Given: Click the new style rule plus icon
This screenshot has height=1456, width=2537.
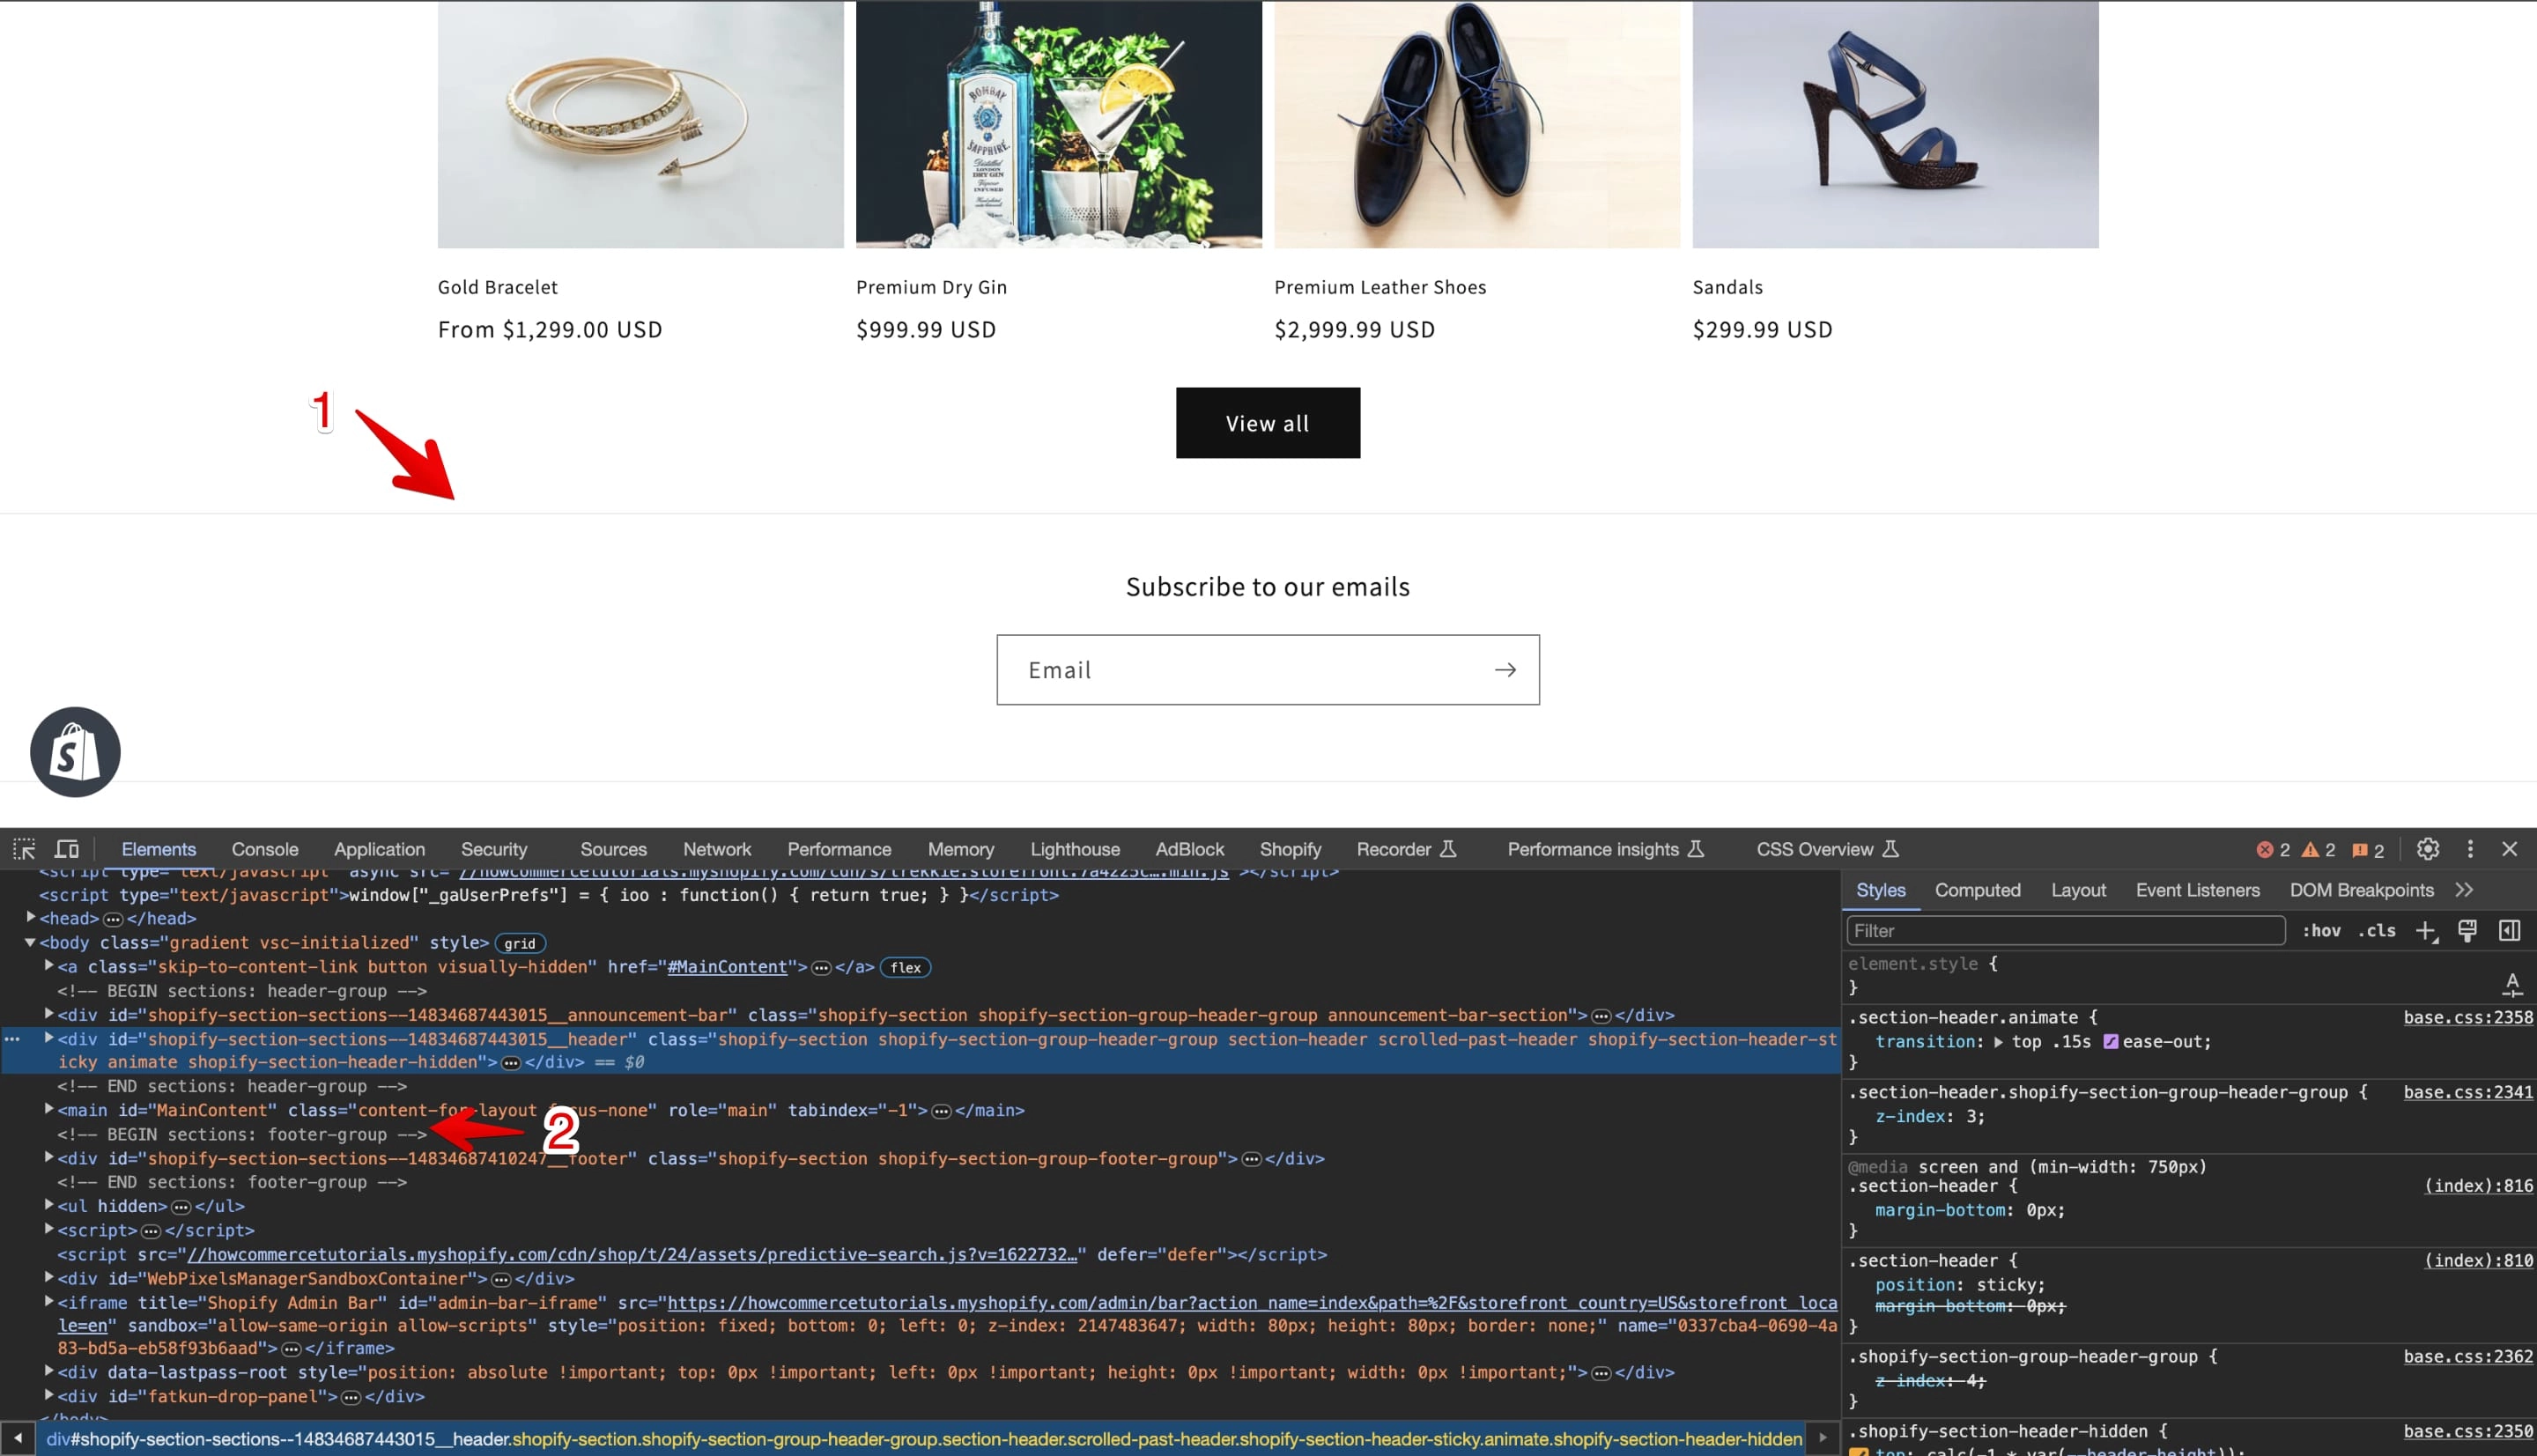Looking at the screenshot, I should click(2426, 931).
